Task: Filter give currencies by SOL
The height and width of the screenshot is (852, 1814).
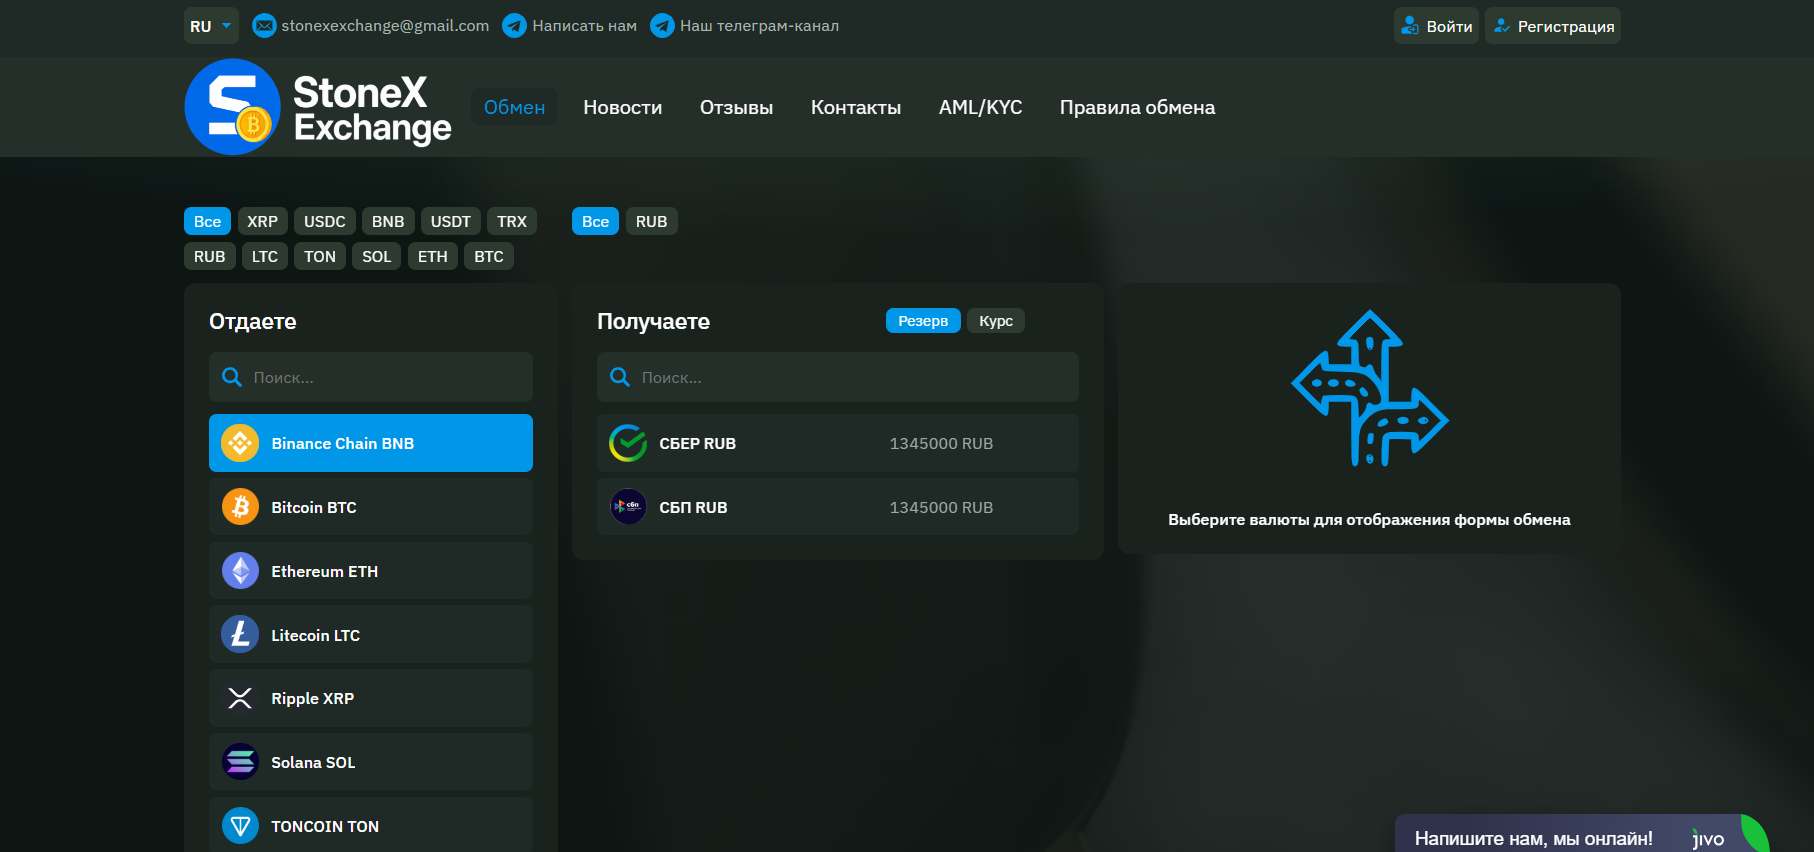Action: pos(376,256)
